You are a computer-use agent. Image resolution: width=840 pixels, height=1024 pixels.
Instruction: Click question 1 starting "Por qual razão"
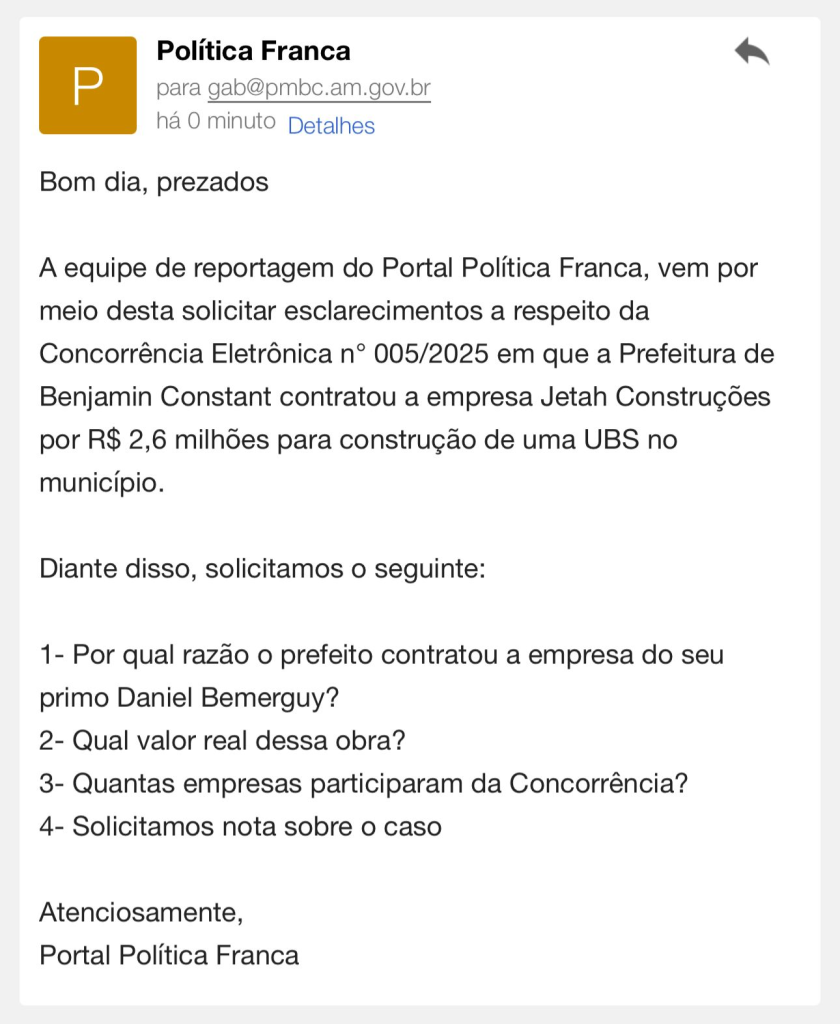380,656
